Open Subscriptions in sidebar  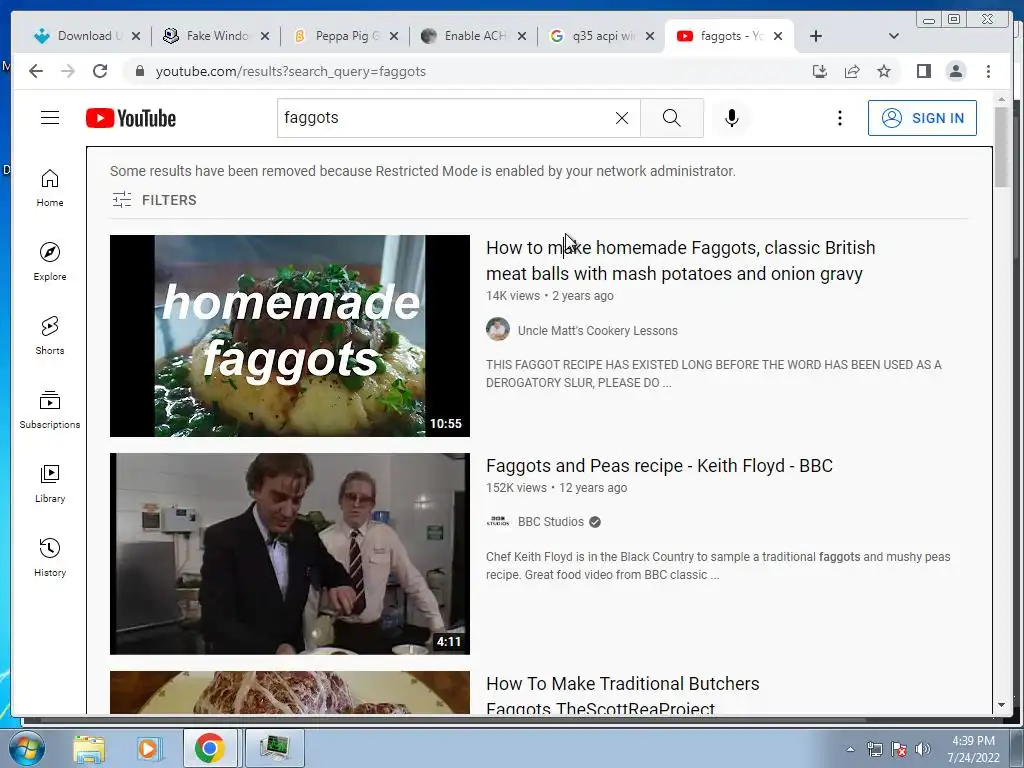pyautogui.click(x=50, y=409)
